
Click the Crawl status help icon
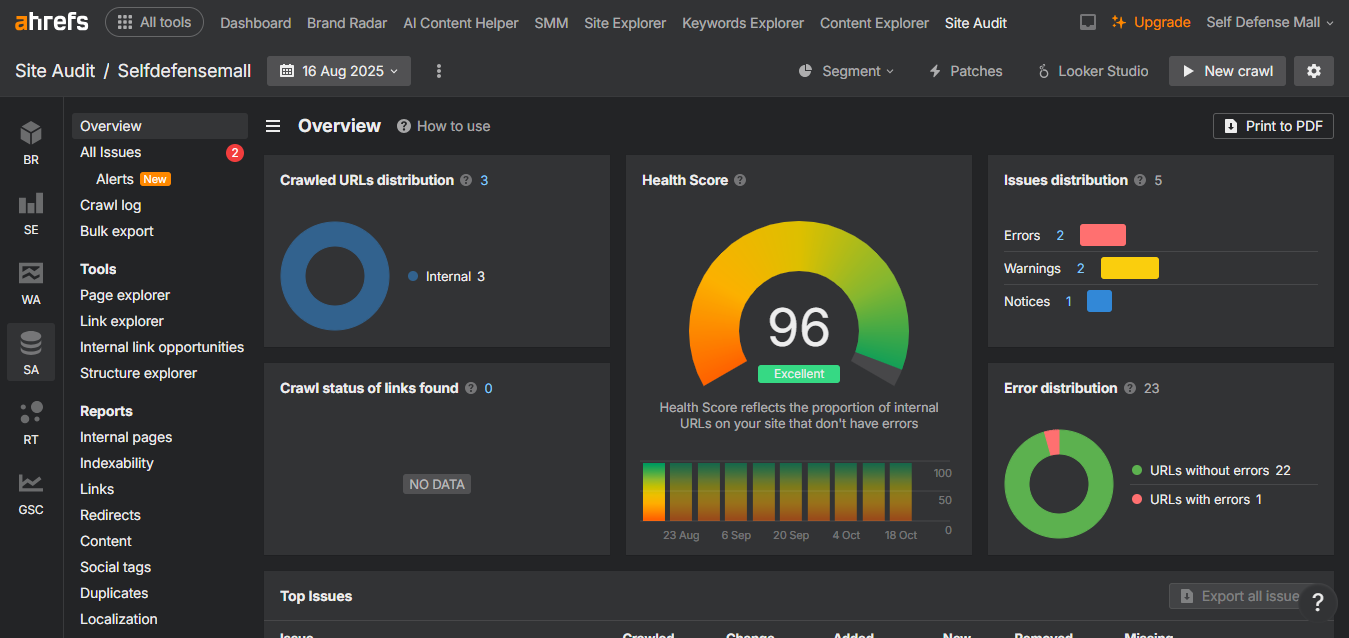(471, 388)
